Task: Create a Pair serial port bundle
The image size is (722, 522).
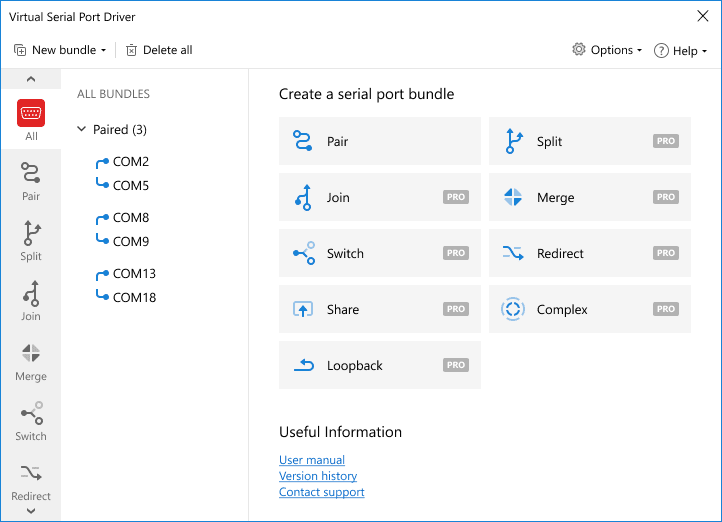Action: click(380, 142)
